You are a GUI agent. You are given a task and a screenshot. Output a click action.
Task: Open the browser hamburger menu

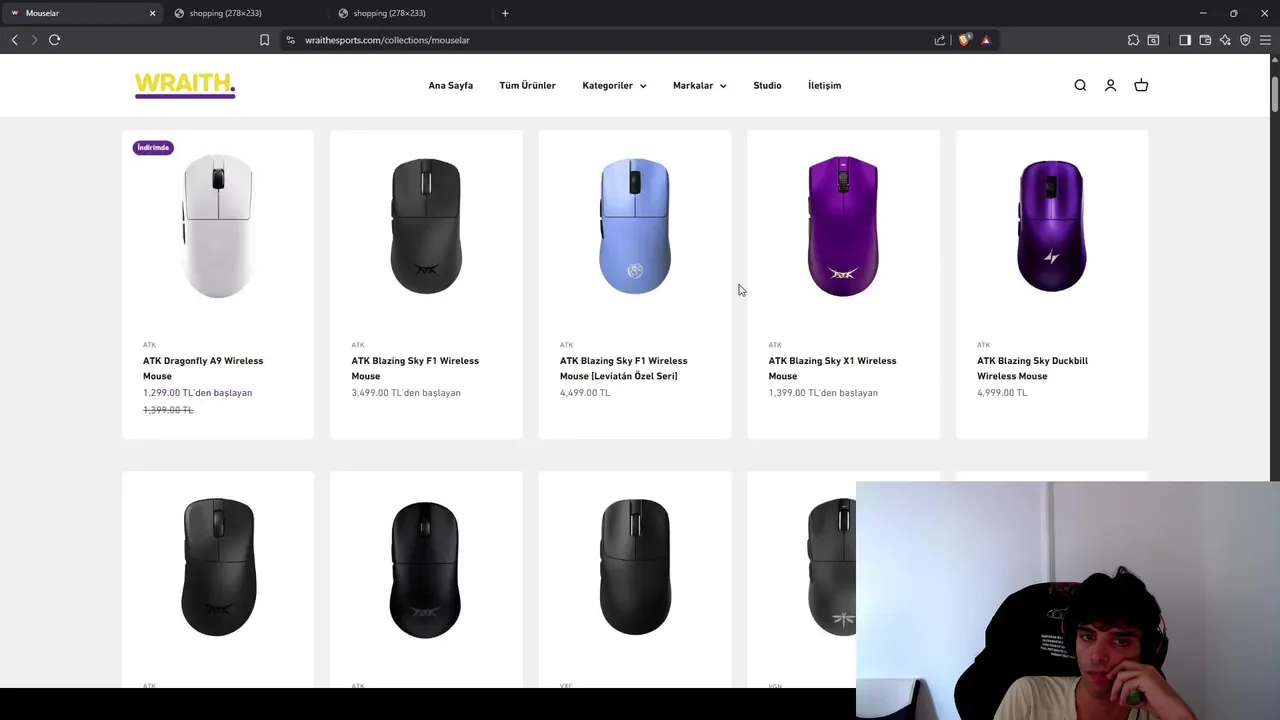pos(1265,40)
